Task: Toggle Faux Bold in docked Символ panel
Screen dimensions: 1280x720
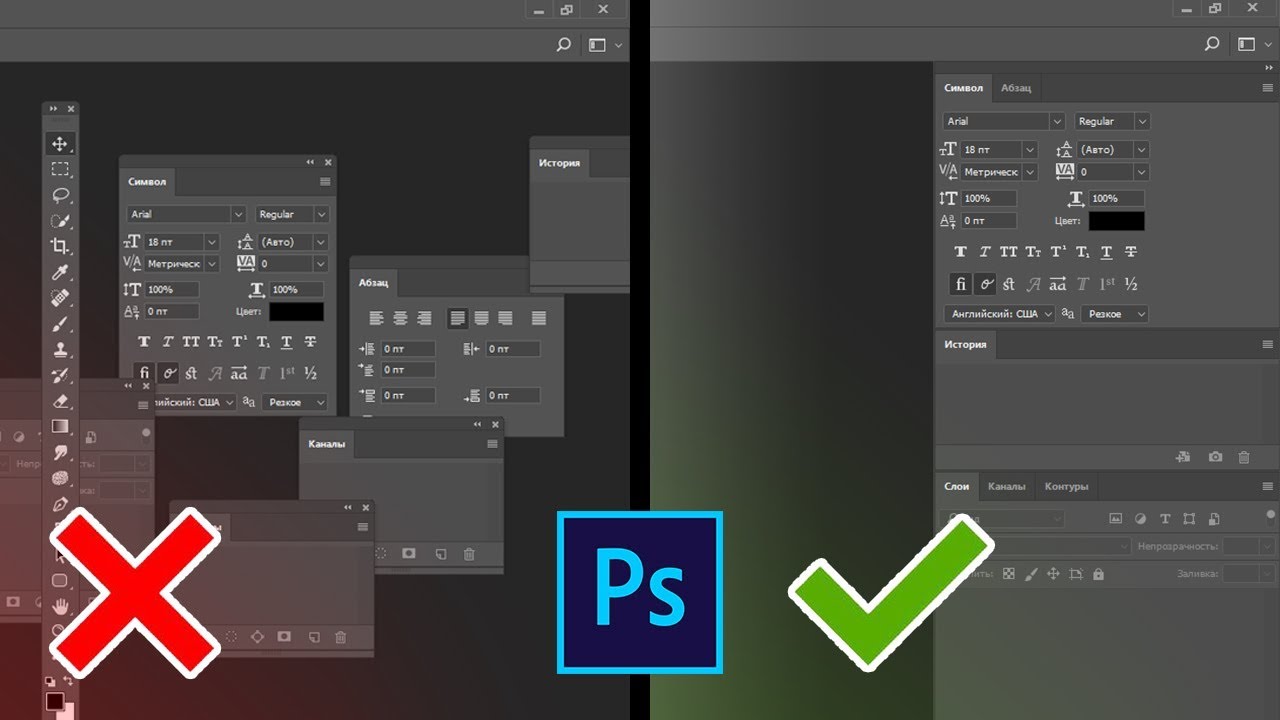Action: coord(961,252)
